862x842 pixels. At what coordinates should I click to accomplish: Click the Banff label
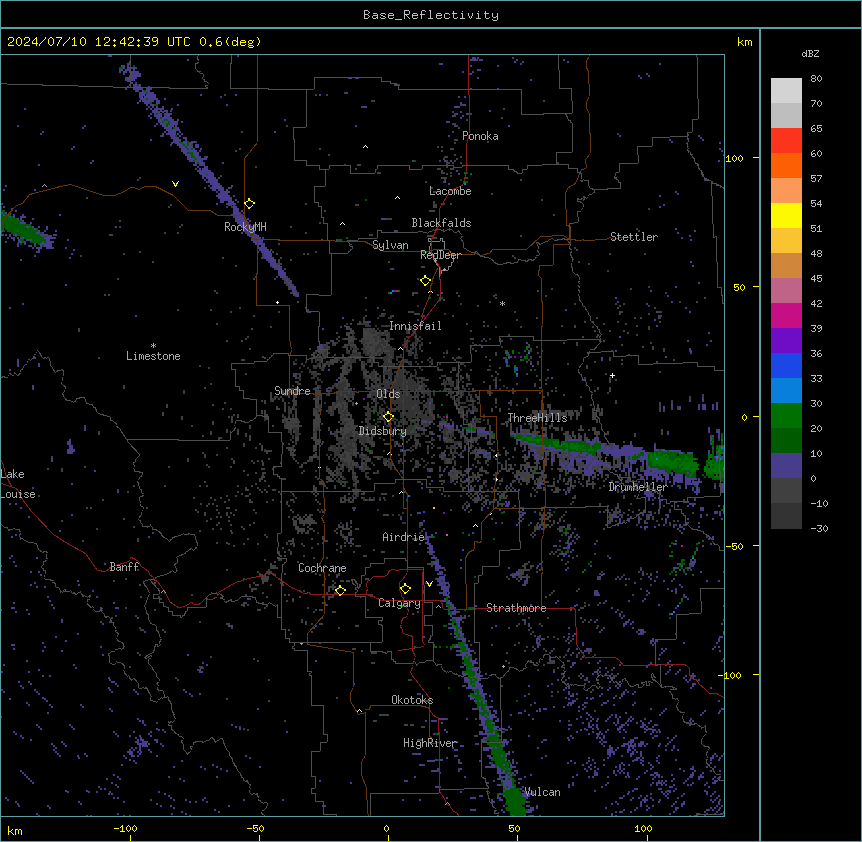(124, 567)
